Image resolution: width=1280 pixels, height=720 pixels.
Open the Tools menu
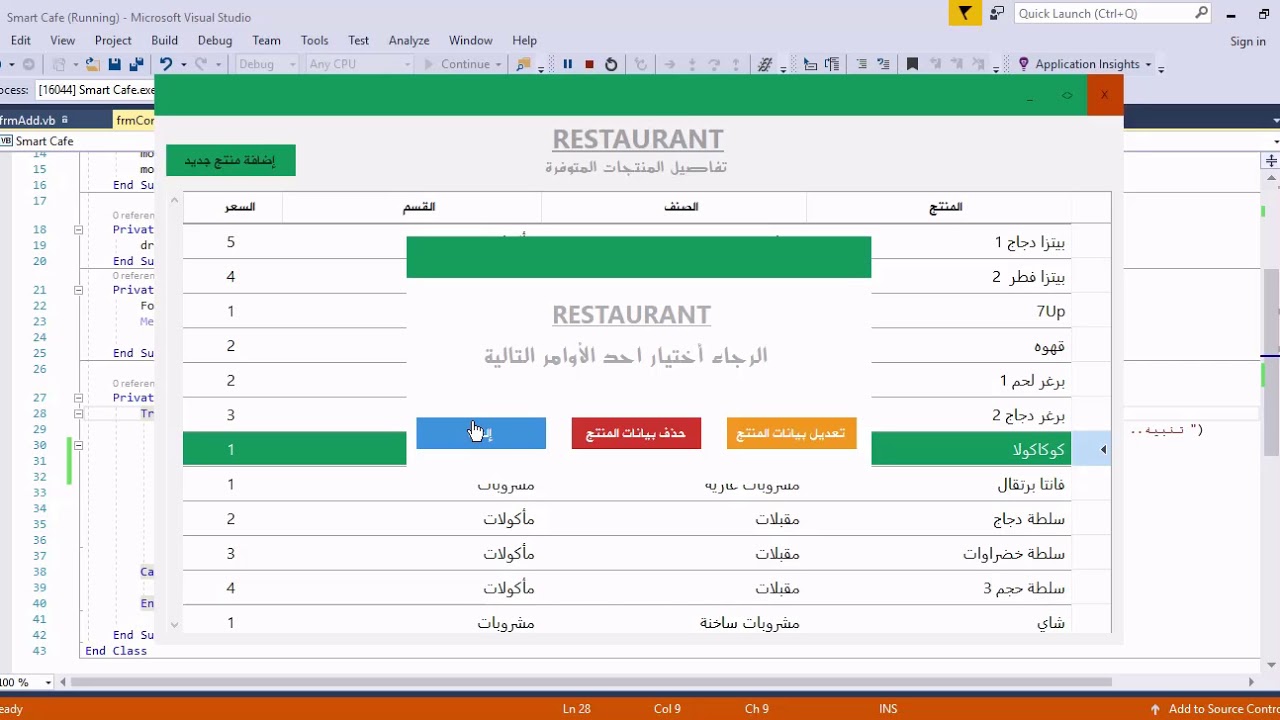click(x=314, y=40)
